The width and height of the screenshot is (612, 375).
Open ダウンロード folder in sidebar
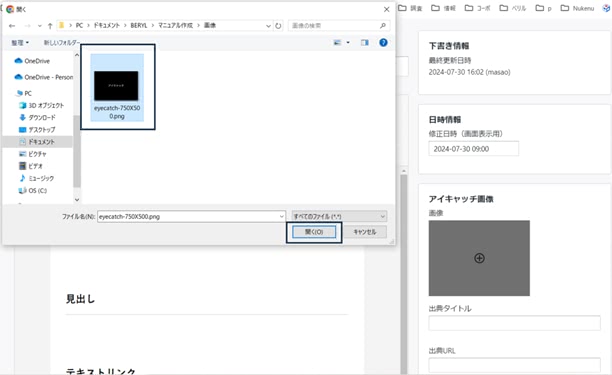tap(37, 117)
